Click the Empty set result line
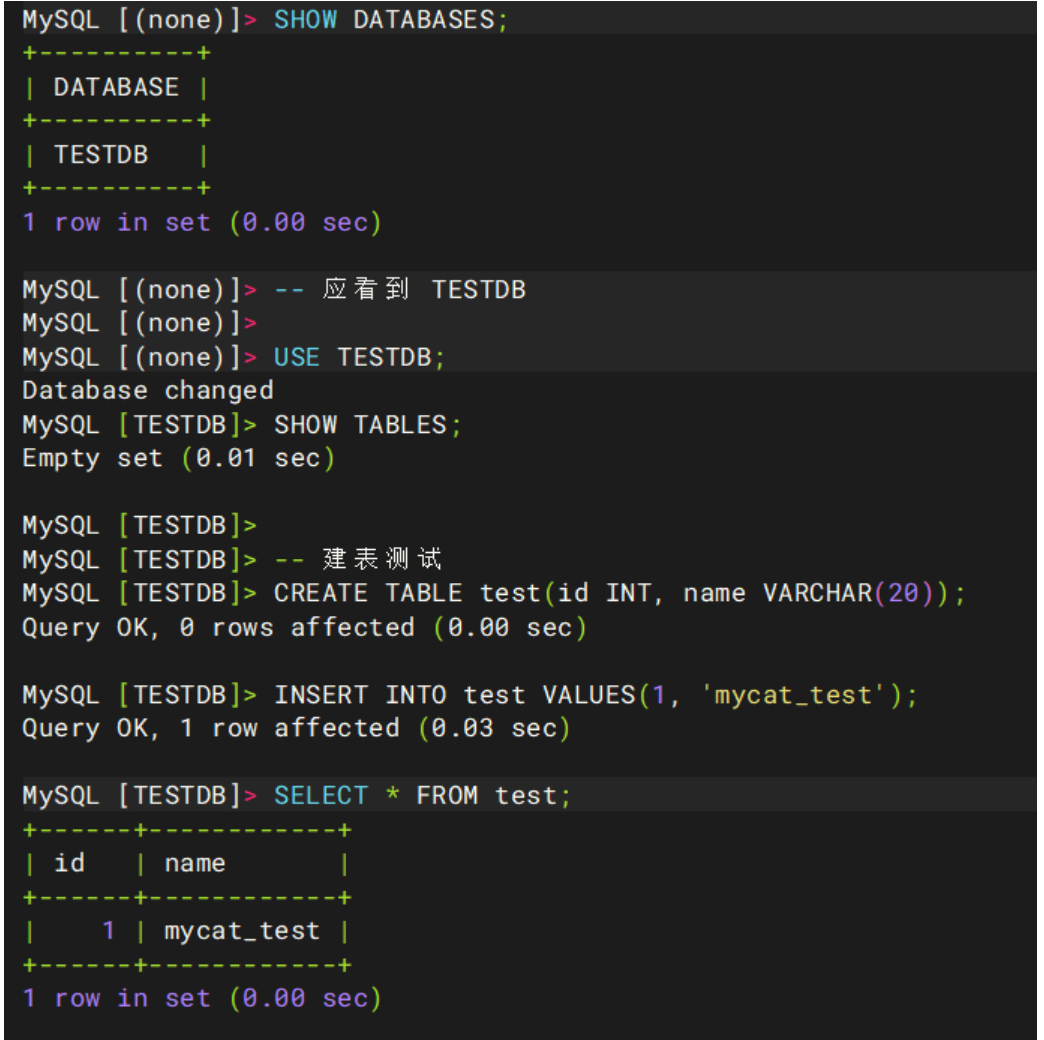This screenshot has width=1044, height=1040. [x=178, y=459]
